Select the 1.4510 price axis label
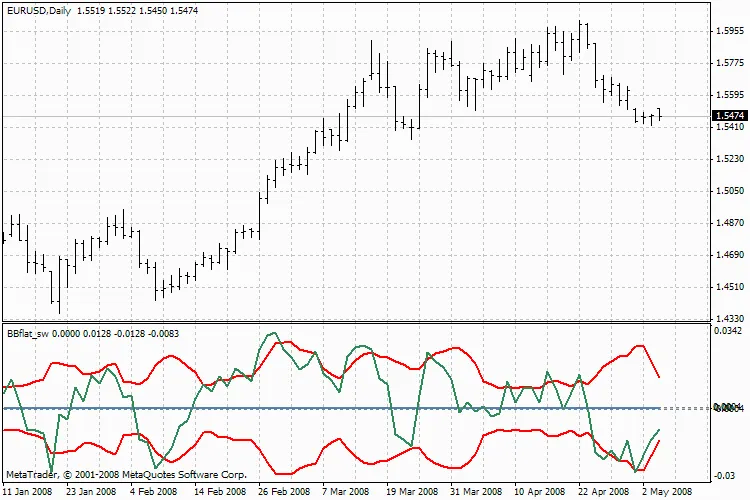Image resolution: width=750 pixels, height=500 pixels. (728, 287)
